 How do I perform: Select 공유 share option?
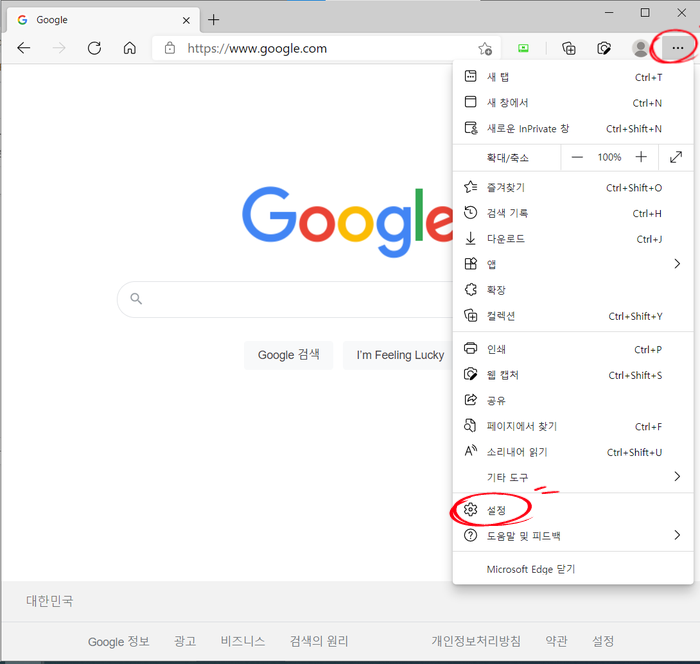point(573,401)
